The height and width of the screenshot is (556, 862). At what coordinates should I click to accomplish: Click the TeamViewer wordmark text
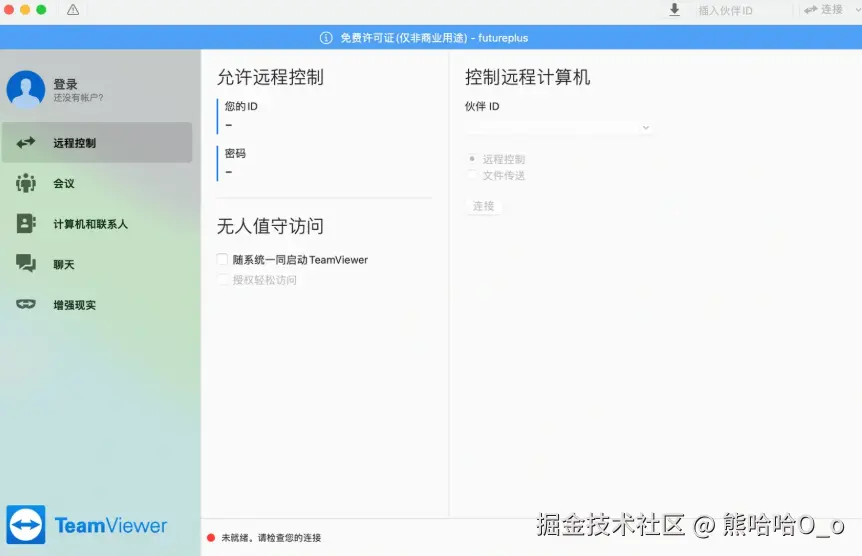110,526
